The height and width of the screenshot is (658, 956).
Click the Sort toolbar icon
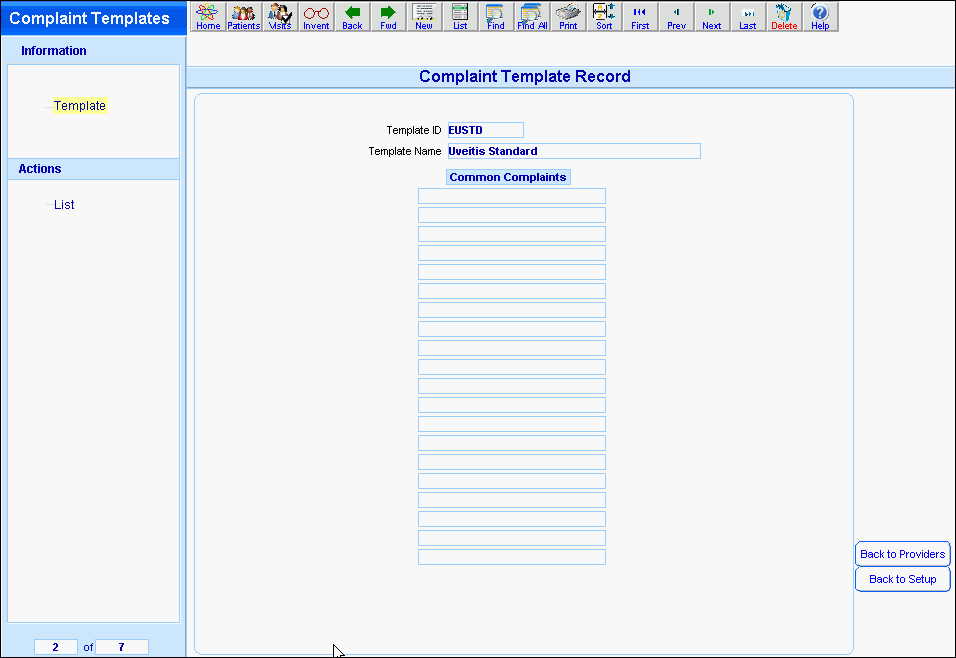[604, 16]
